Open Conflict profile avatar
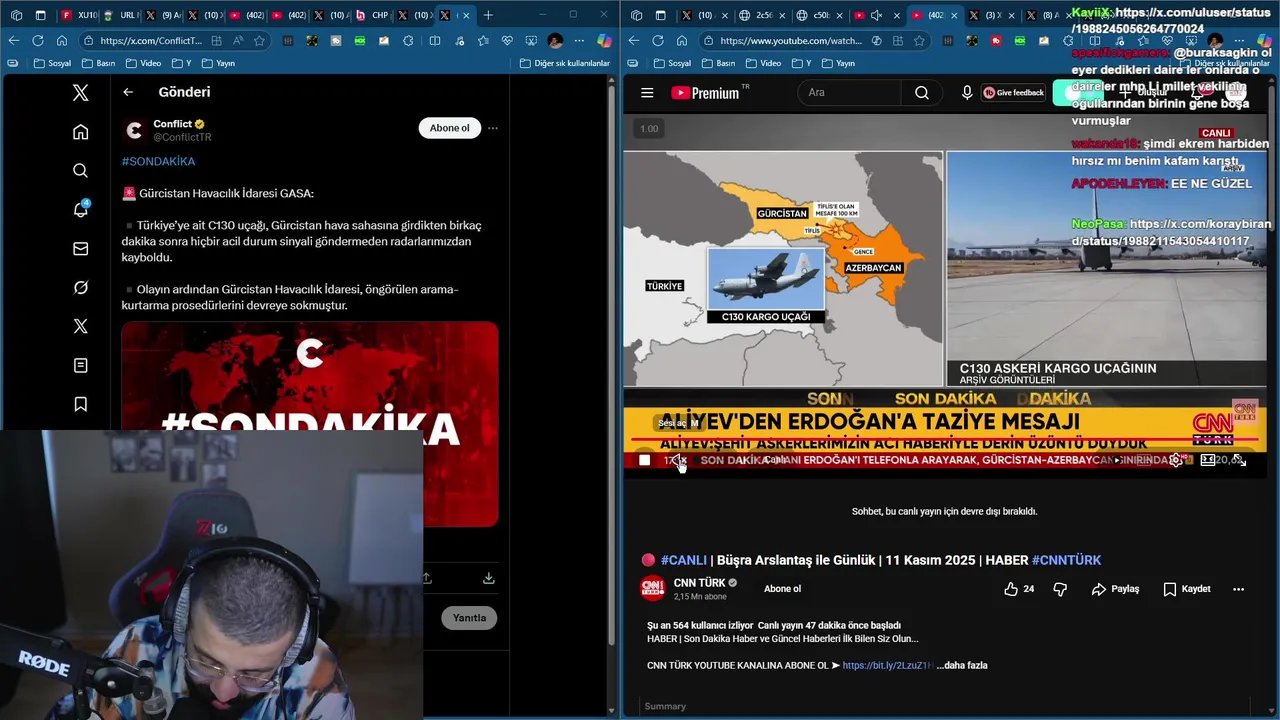This screenshot has height=720, width=1280. [x=134, y=130]
